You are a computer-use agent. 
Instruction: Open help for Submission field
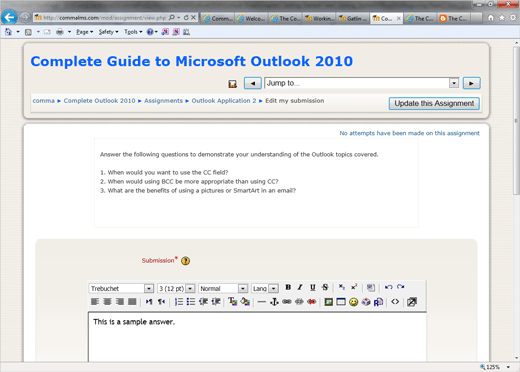[186, 261]
